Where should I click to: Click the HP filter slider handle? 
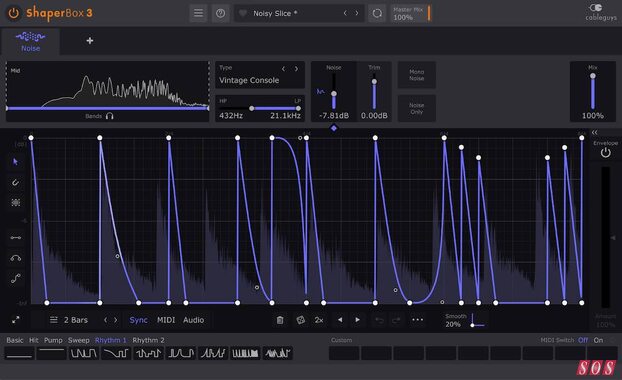(251, 108)
